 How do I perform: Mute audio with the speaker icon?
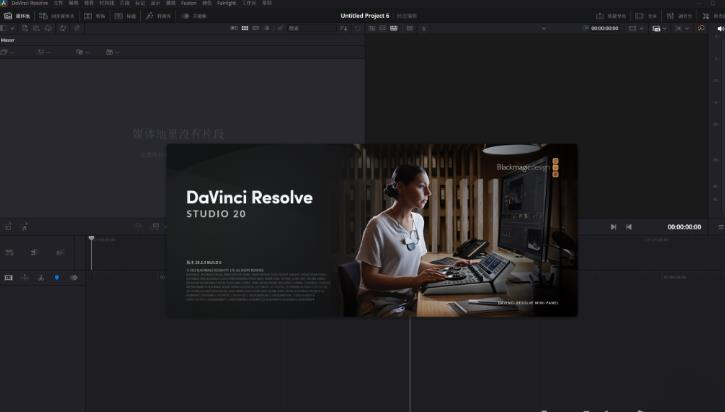[x=720, y=29]
